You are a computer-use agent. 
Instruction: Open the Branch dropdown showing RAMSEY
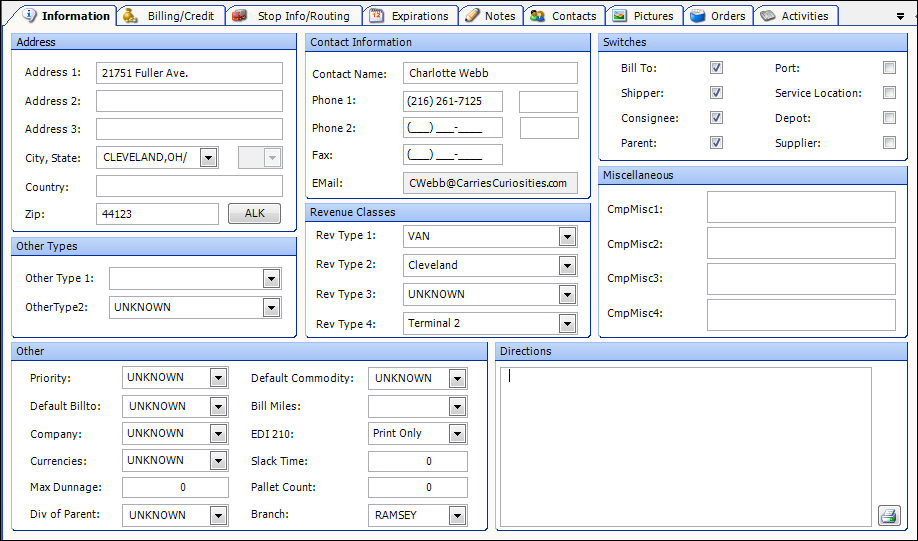457,516
